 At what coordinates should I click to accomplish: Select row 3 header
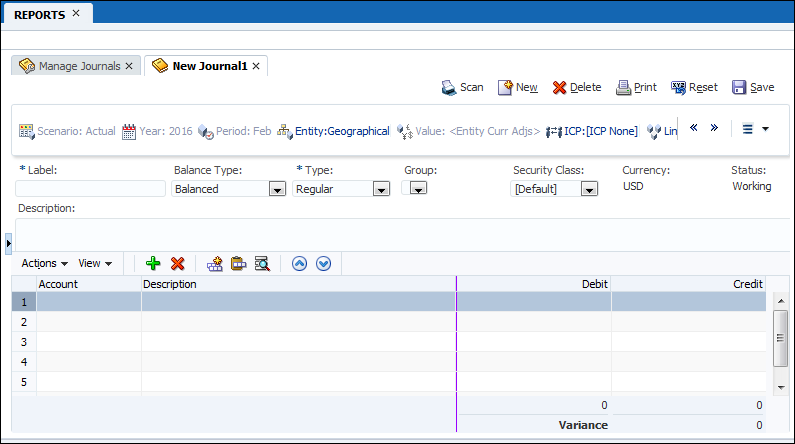(24, 342)
